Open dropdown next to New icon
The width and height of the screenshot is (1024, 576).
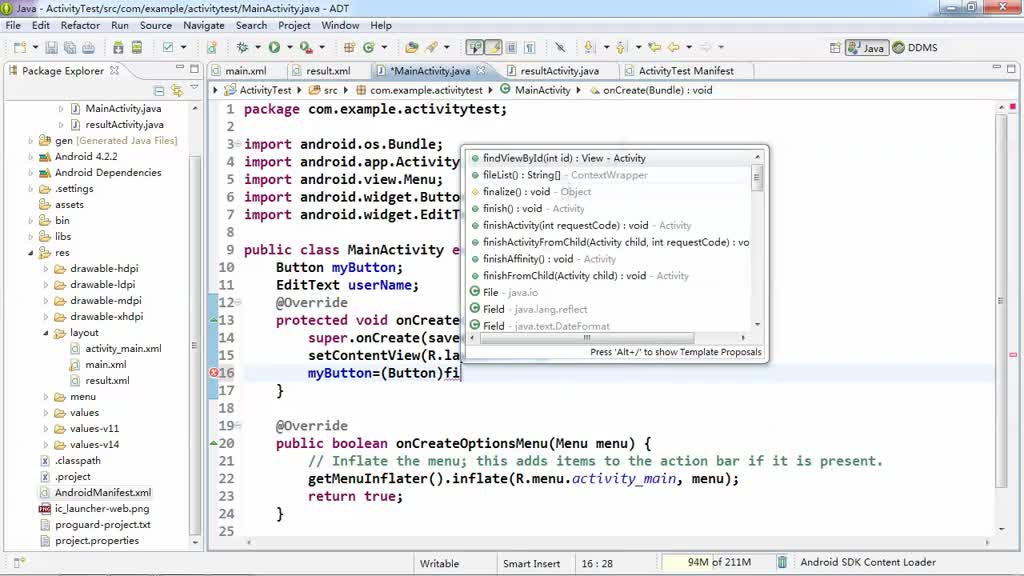[35, 48]
